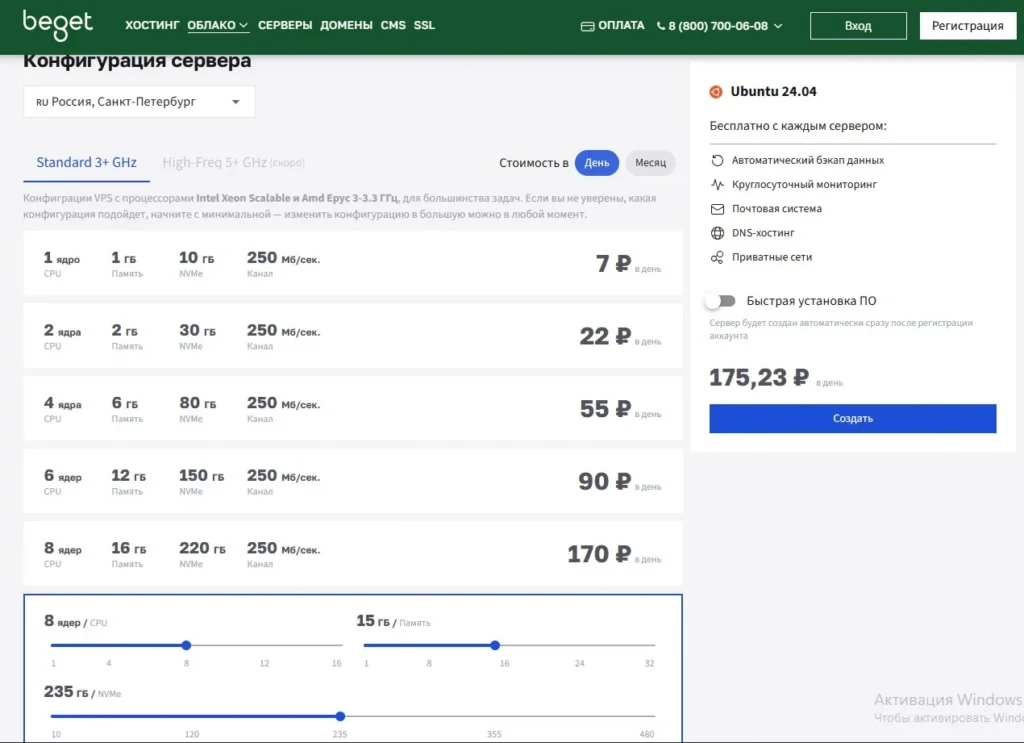The image size is (1024, 743).
Task: Click the Ubuntu 24.04 title
Action: coord(773,92)
